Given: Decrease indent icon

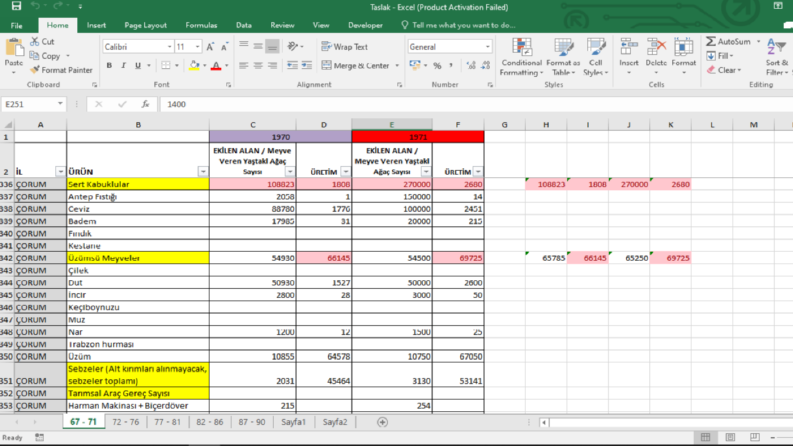Looking at the screenshot, I should coord(292,65).
